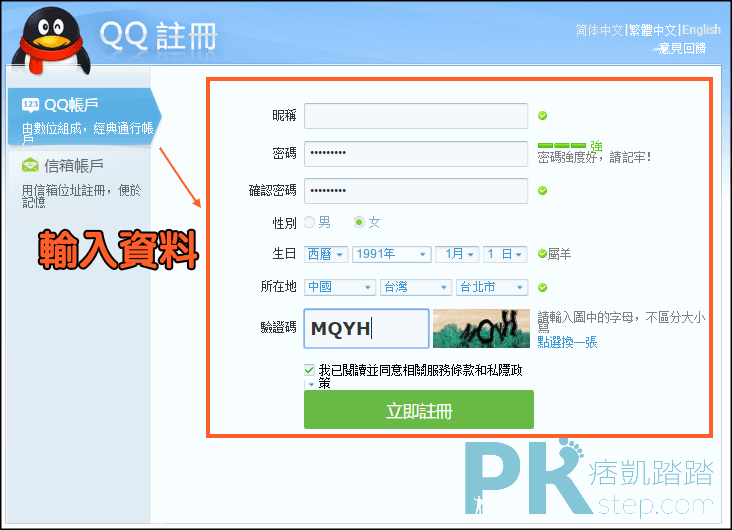The image size is (732, 530).
Task: Open the 中國 country dropdown
Action: pos(340,287)
